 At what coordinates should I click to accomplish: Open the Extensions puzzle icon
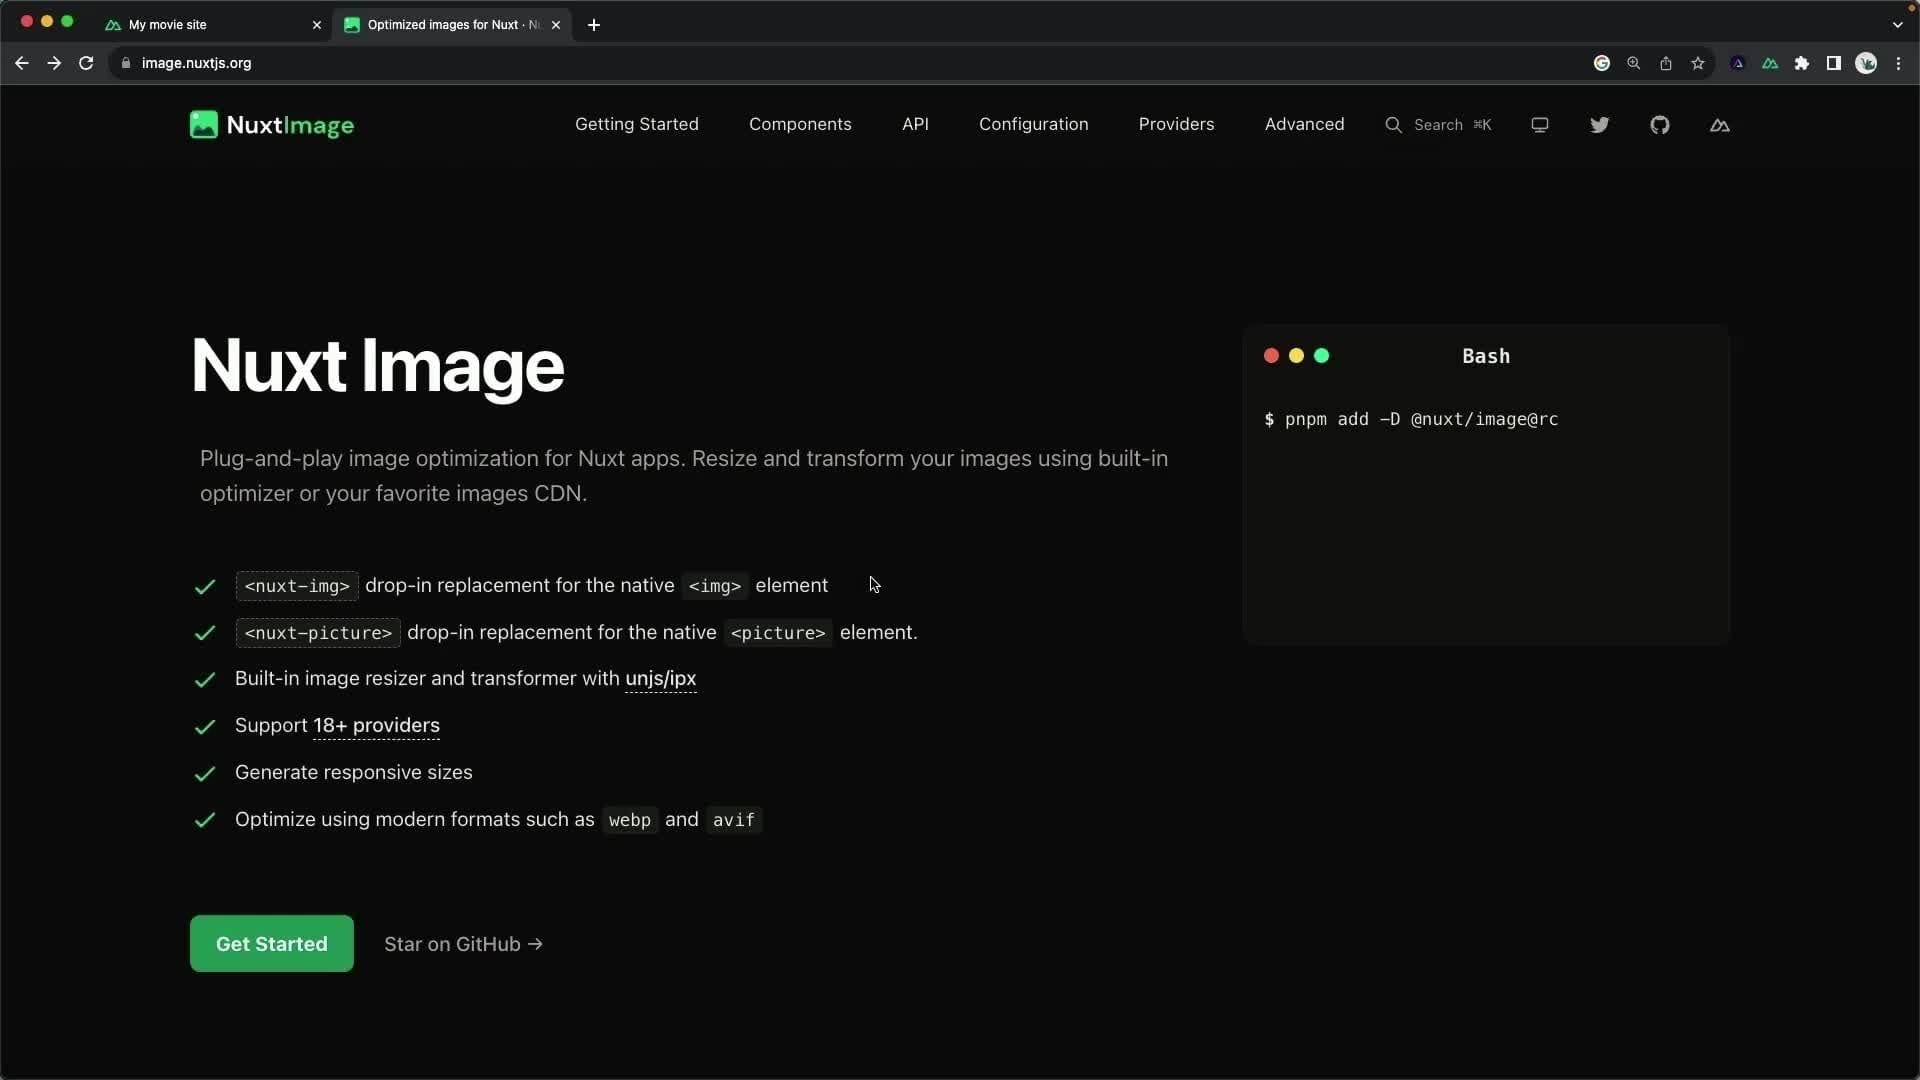[x=1802, y=63]
